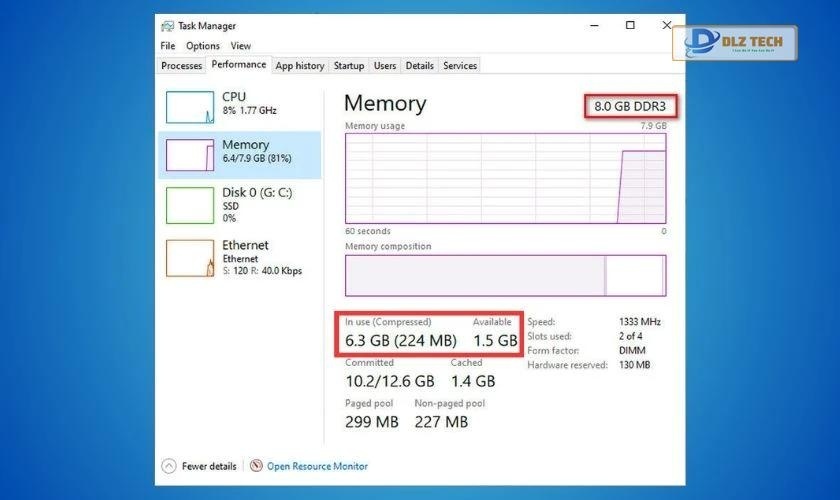Viewport: 840px width, 500px height.
Task: Click the Memory usage graph area
Action: [505, 178]
